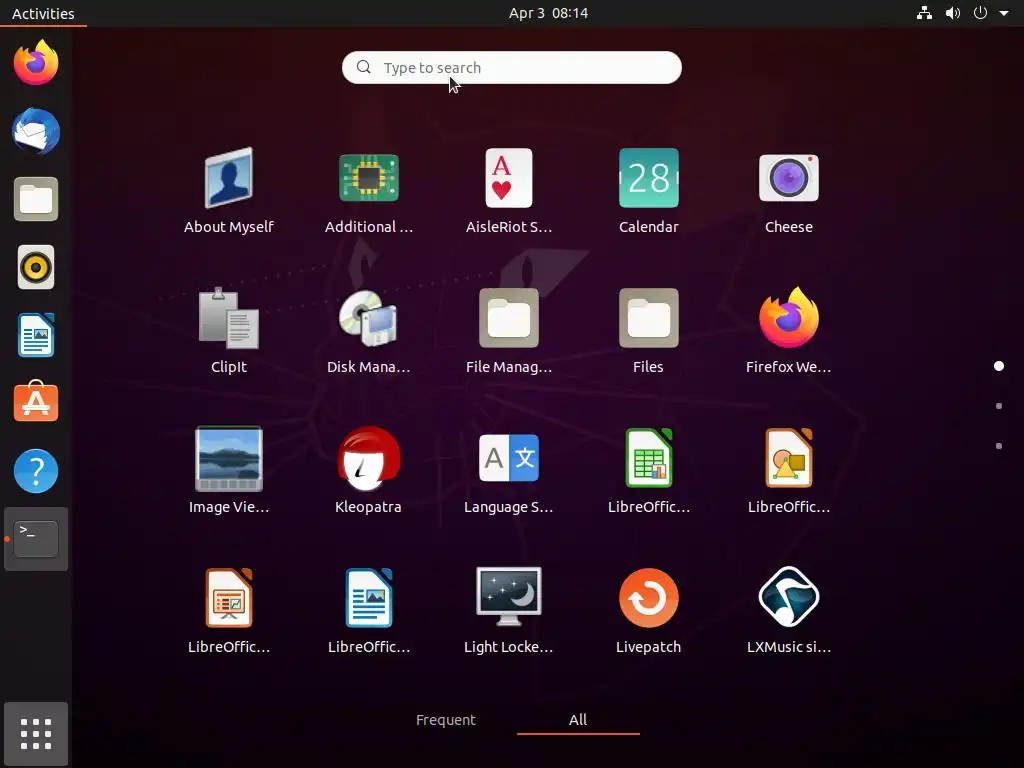Expand the system menu arrow
The image size is (1024, 768).
pyautogui.click(x=1004, y=13)
